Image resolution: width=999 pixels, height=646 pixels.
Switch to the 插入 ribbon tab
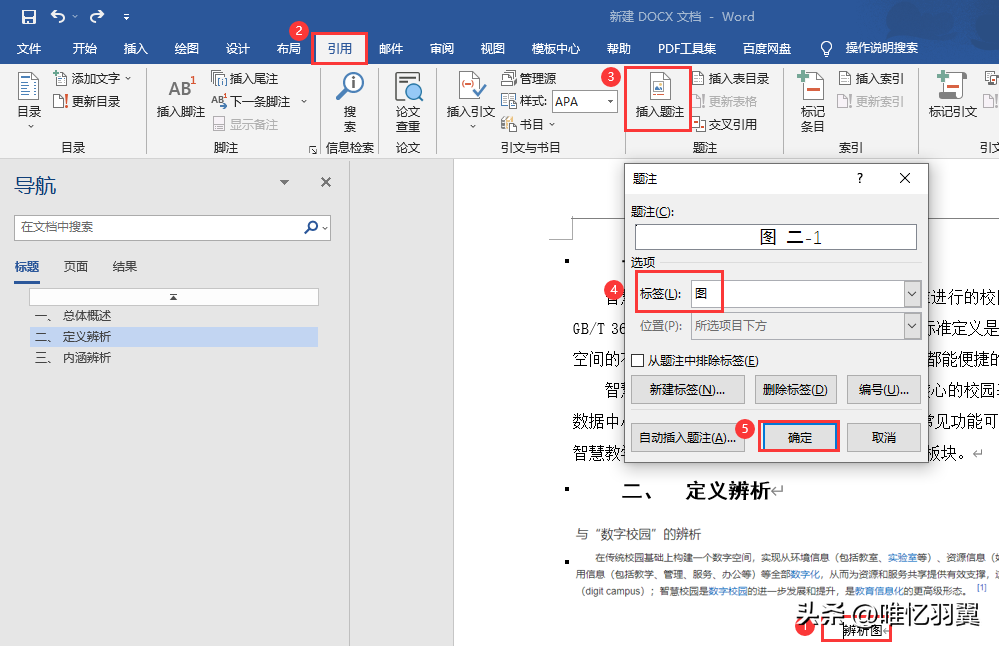(135, 48)
